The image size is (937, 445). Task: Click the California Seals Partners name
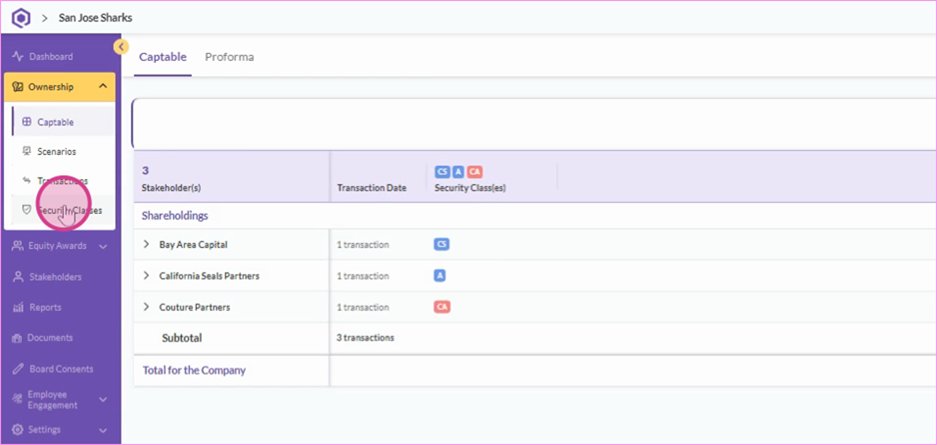[x=209, y=276]
